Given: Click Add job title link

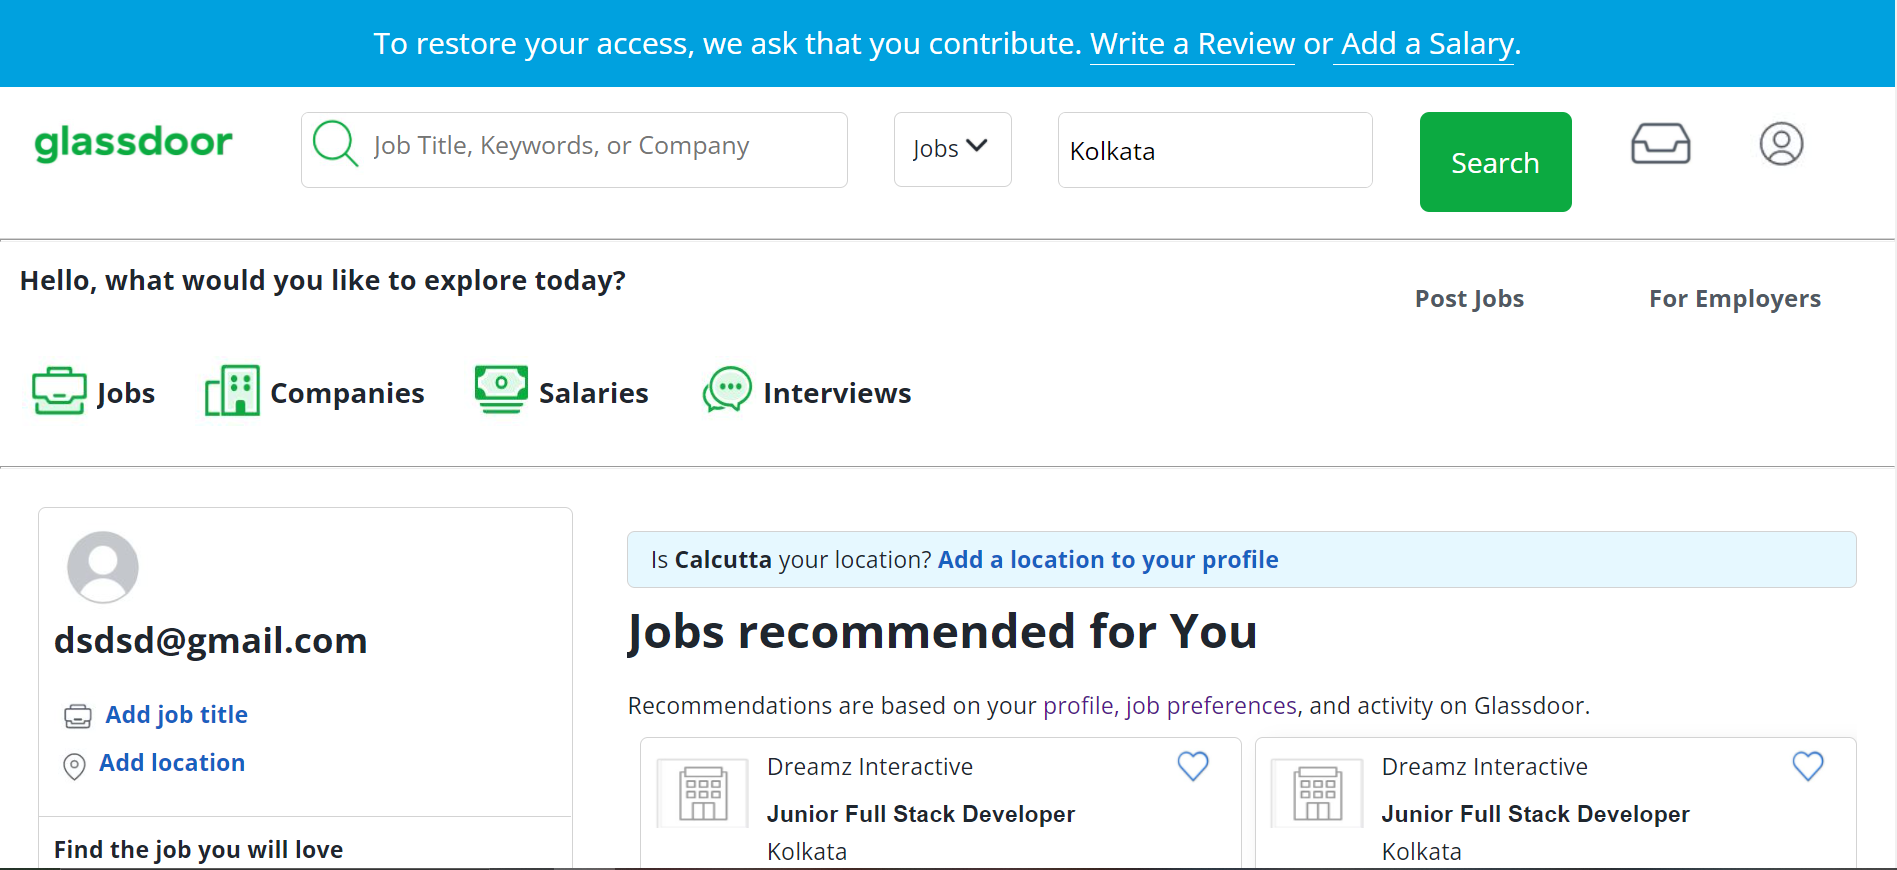Looking at the screenshot, I should pos(177,715).
